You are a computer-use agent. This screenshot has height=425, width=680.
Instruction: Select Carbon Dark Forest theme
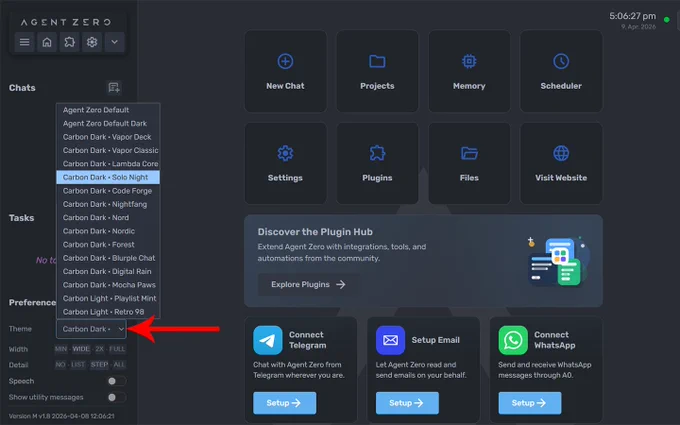click(x=108, y=245)
